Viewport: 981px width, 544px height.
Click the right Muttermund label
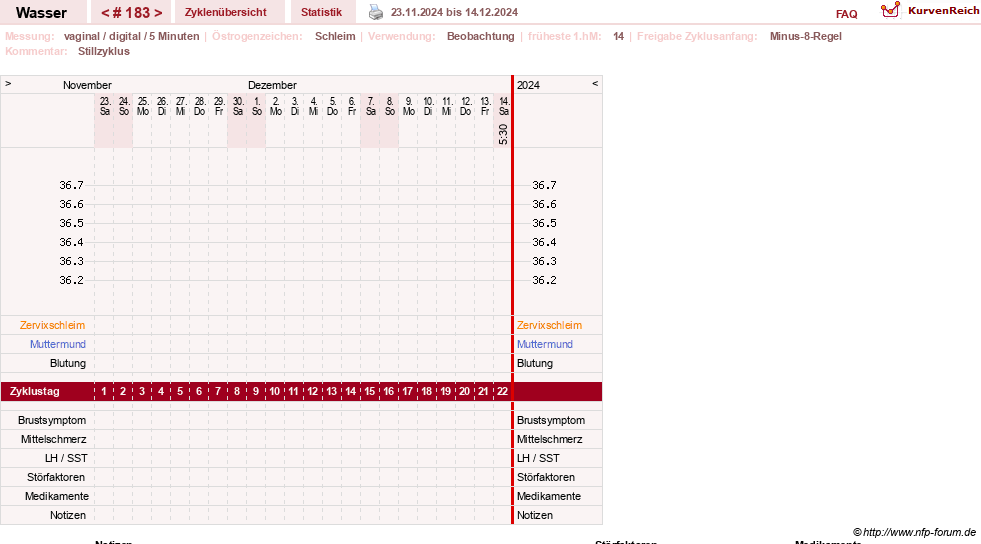pos(544,344)
